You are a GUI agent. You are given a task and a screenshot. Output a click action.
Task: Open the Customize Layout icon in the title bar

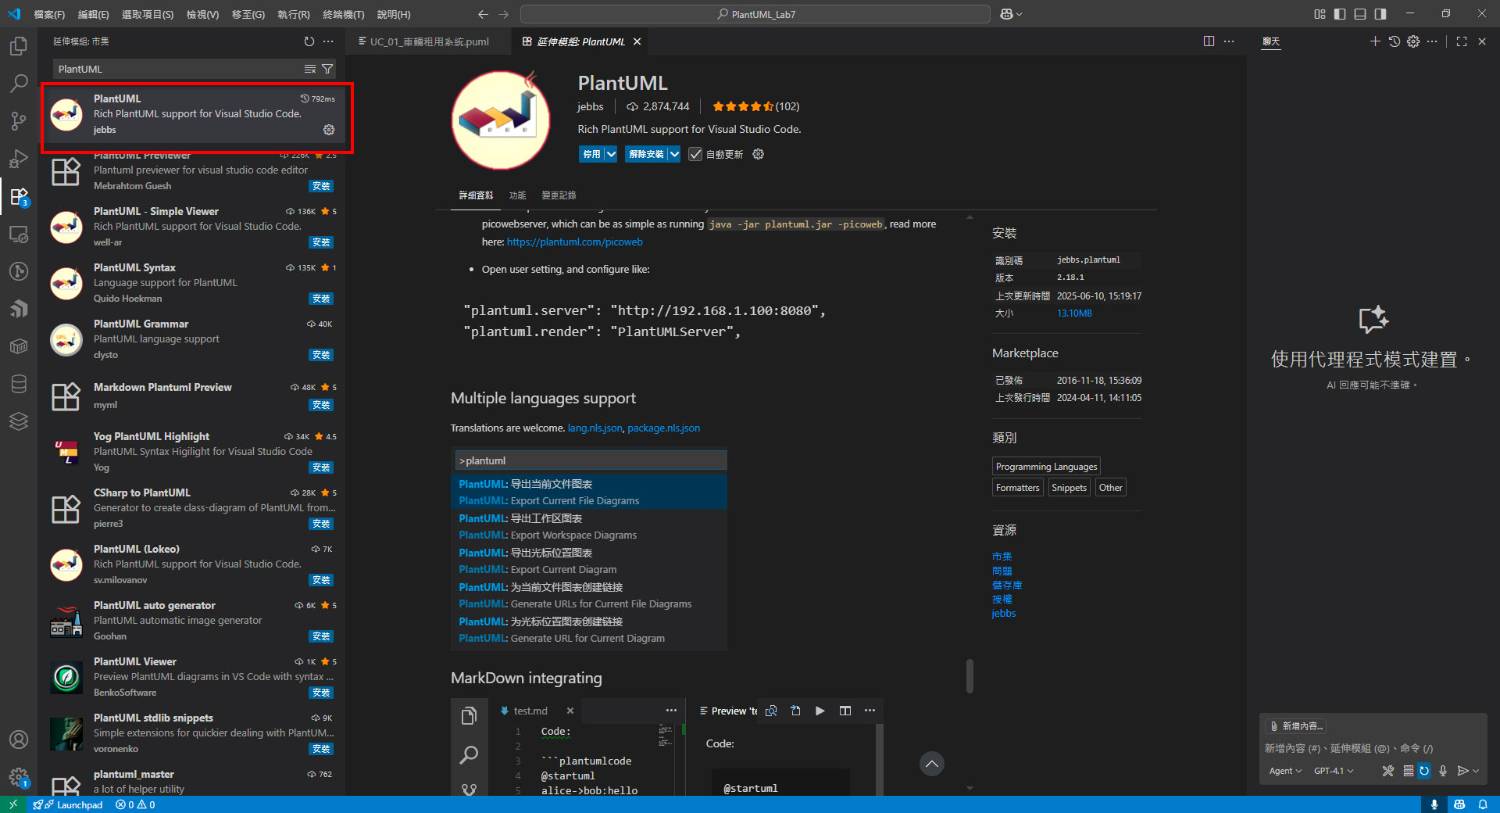1320,14
